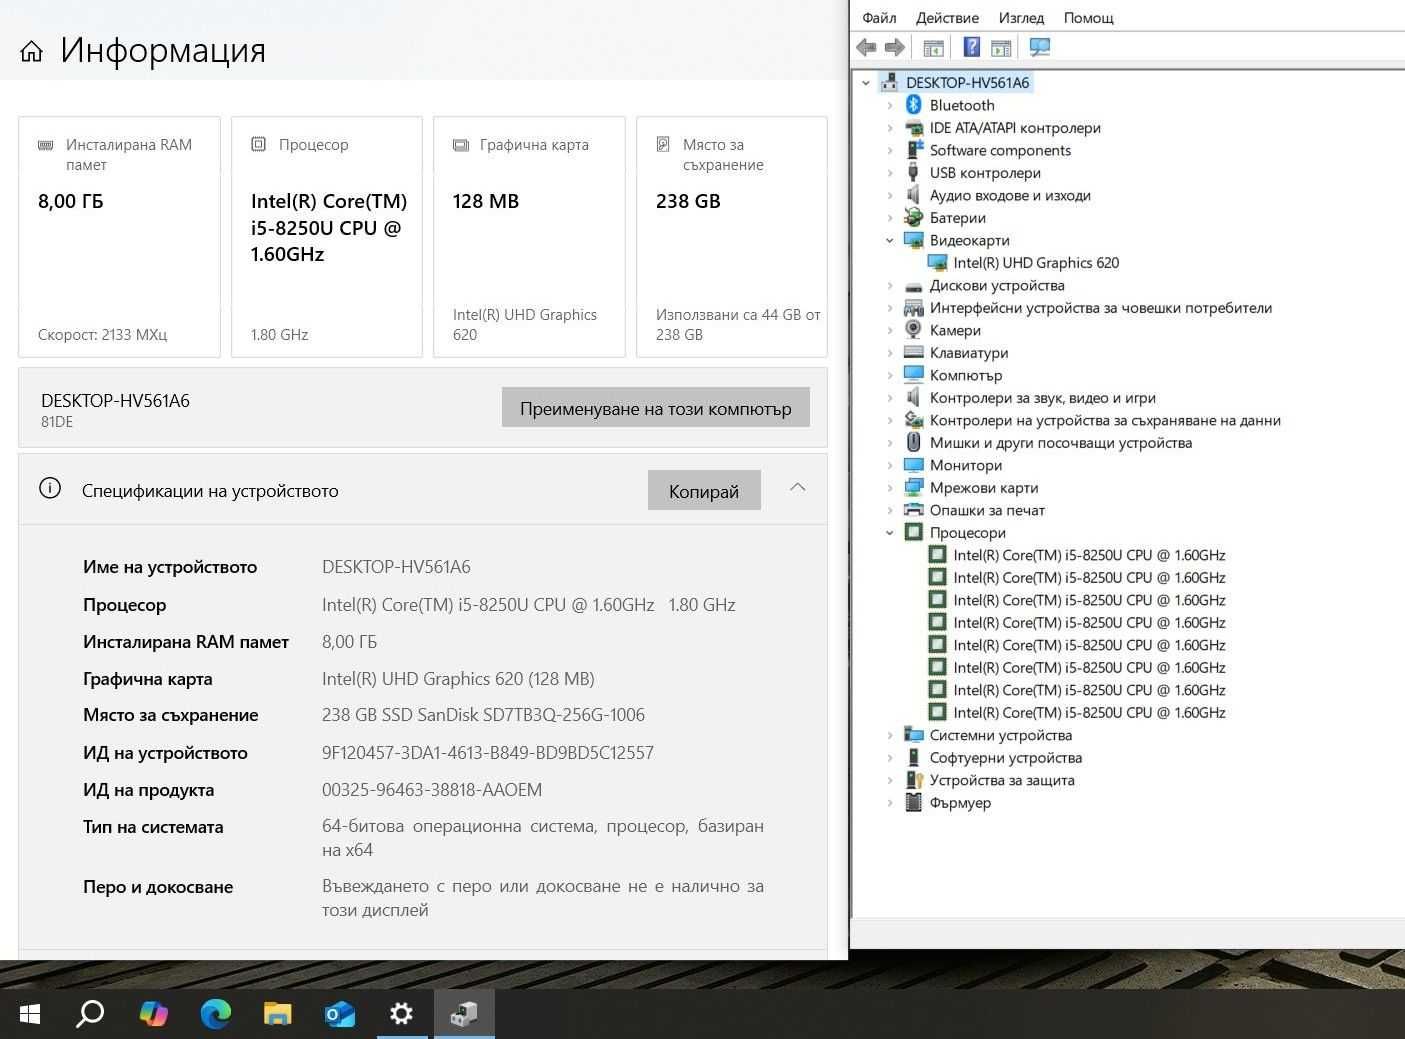The image size is (1405, 1039).
Task: Click the Help question-mark toolbar icon
Action: (x=971, y=47)
